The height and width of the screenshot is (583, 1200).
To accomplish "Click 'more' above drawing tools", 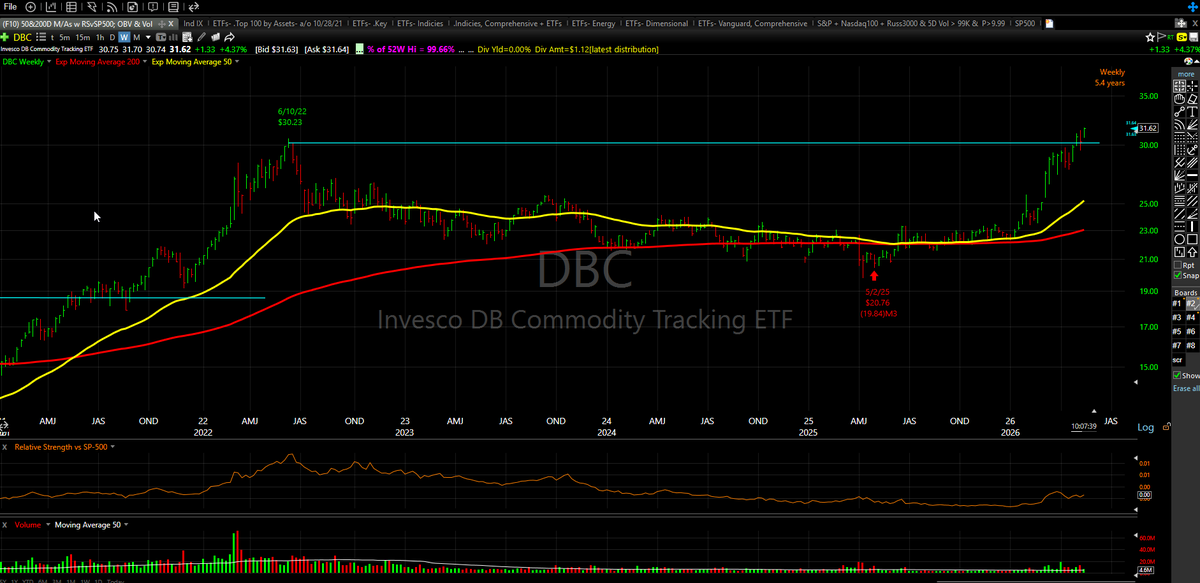I will tap(1186, 74).
